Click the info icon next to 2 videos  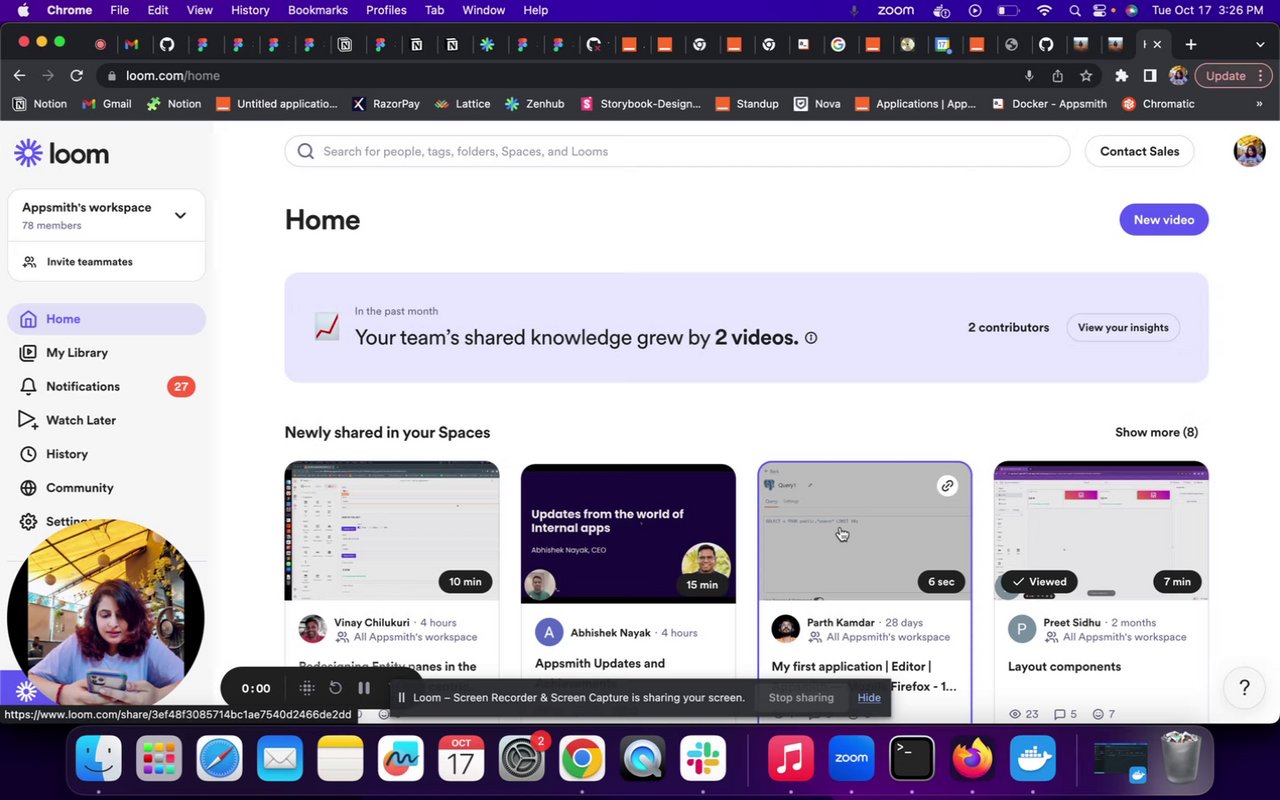[x=811, y=338]
